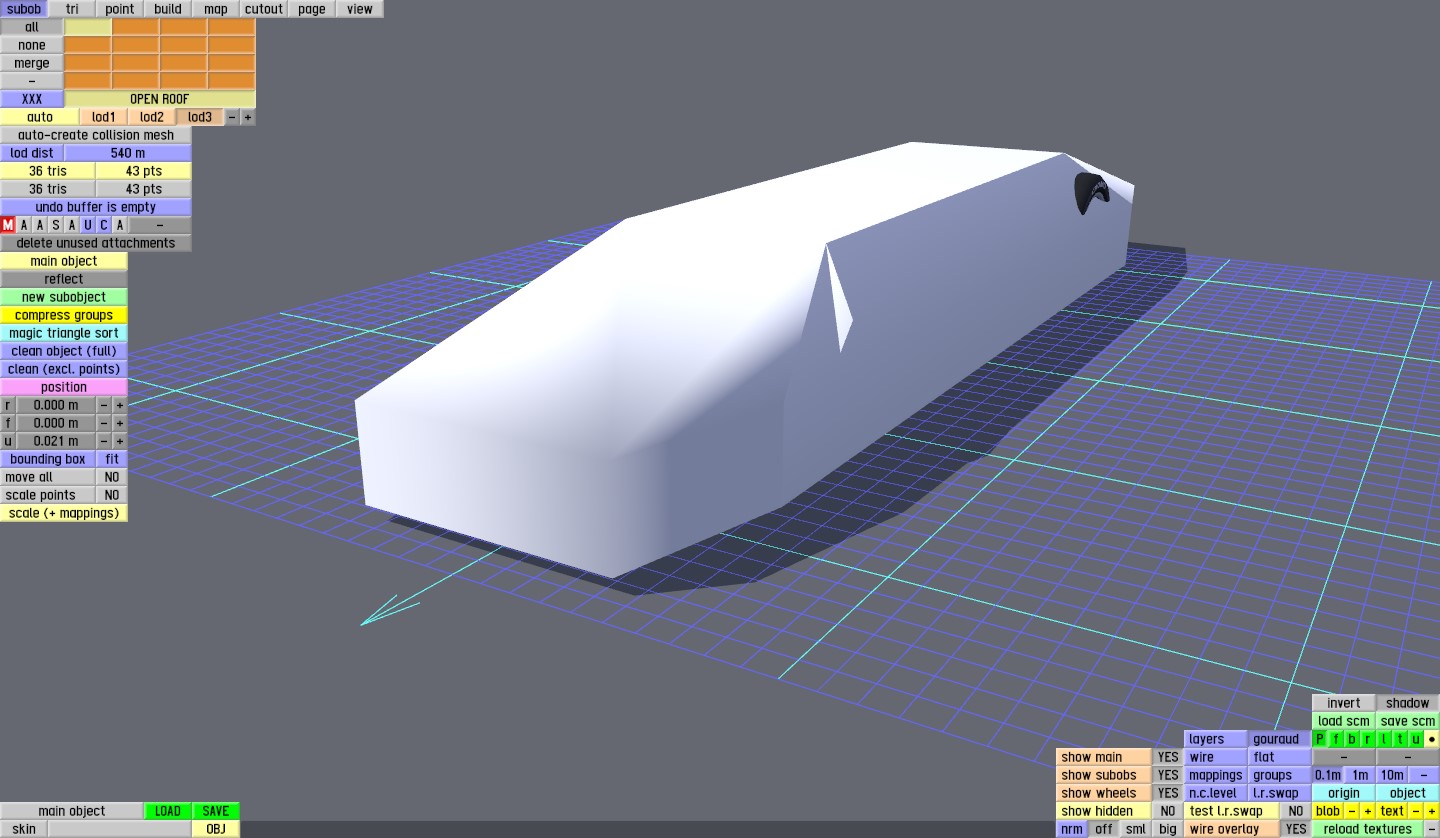The width and height of the screenshot is (1440, 838).
Task: Click clean (excl. points)
Action: (64, 369)
